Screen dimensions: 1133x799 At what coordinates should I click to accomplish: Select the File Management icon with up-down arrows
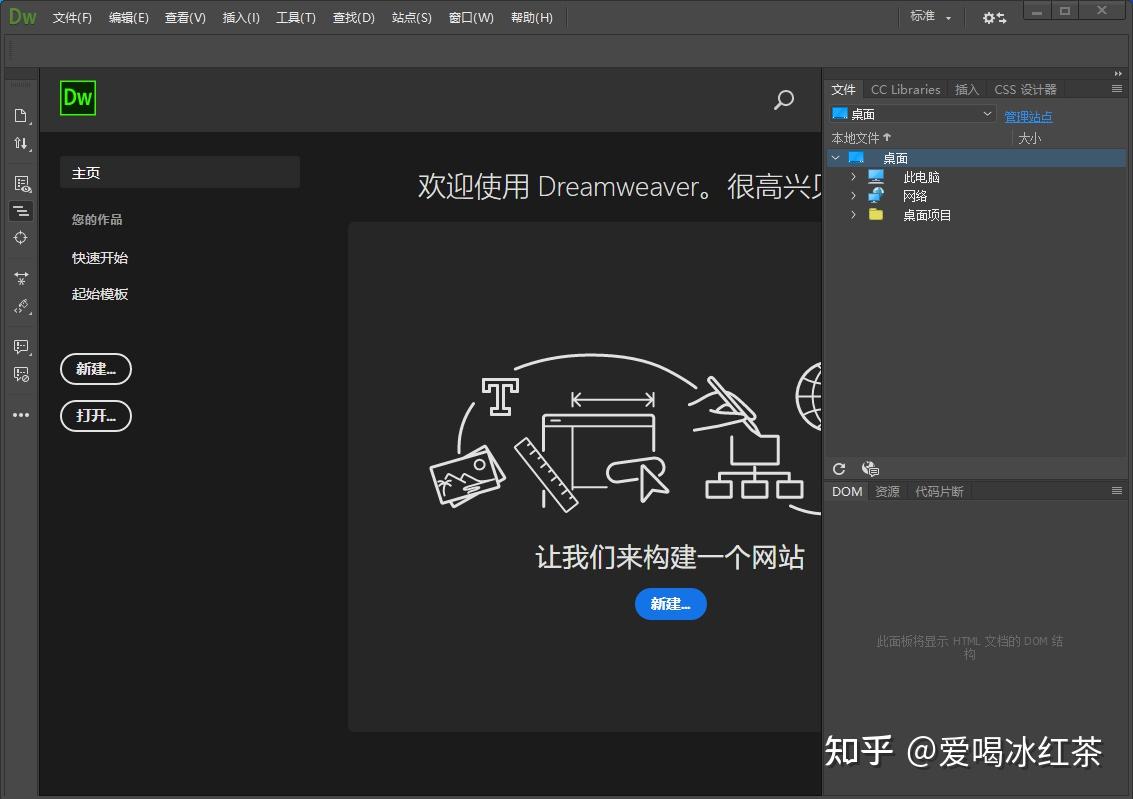(21, 143)
